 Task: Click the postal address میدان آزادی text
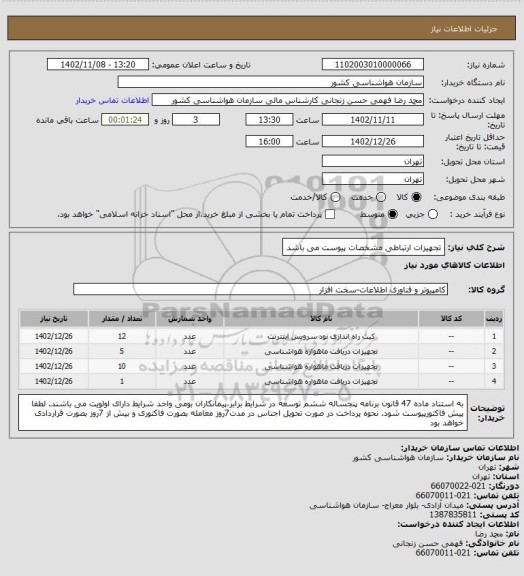(x=386, y=505)
